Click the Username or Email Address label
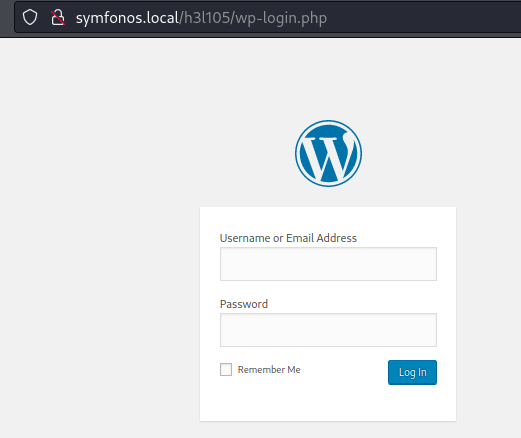The image size is (521, 438). point(288,238)
